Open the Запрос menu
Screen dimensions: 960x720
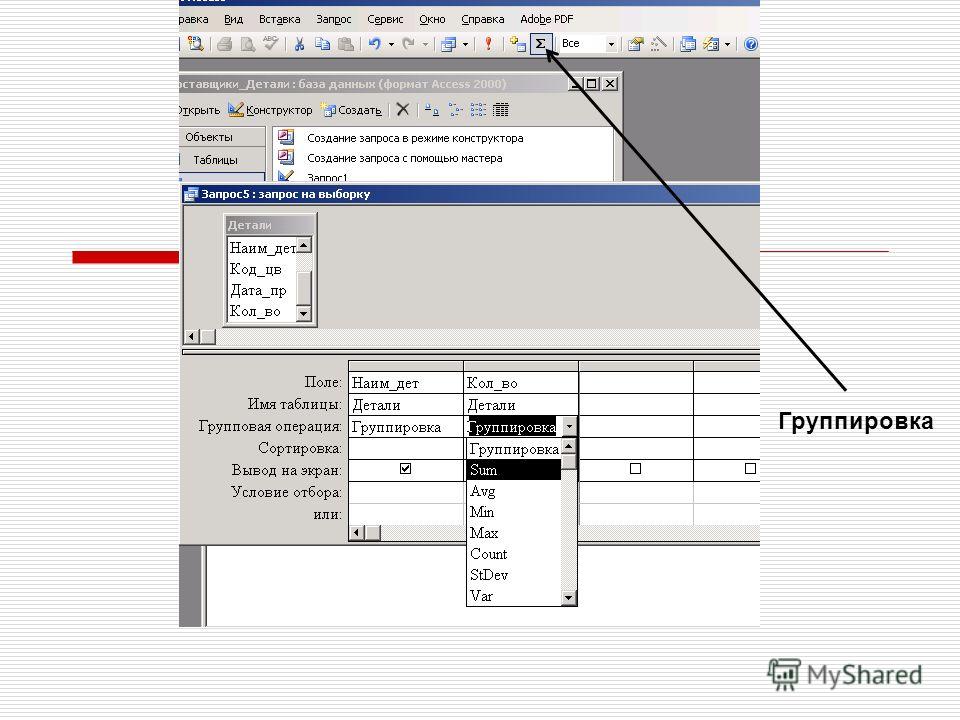334,19
